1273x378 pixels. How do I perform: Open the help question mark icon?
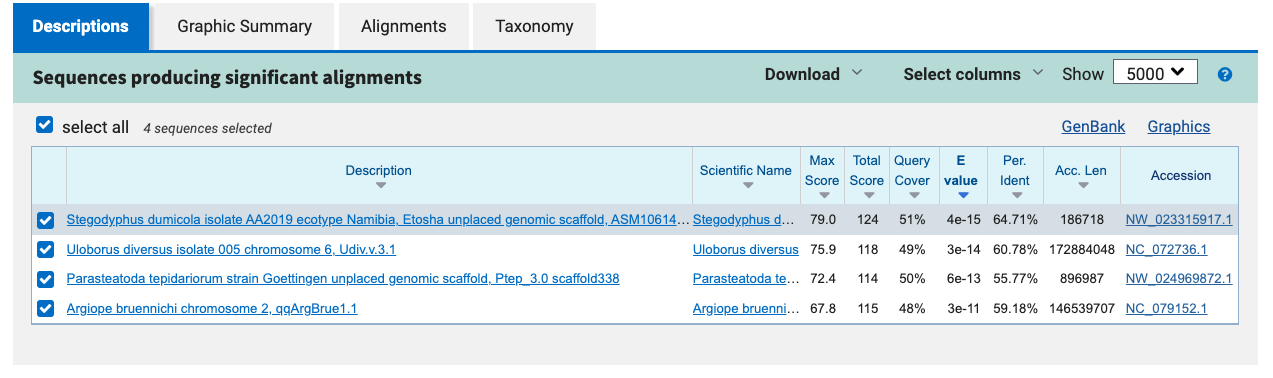(x=1224, y=75)
